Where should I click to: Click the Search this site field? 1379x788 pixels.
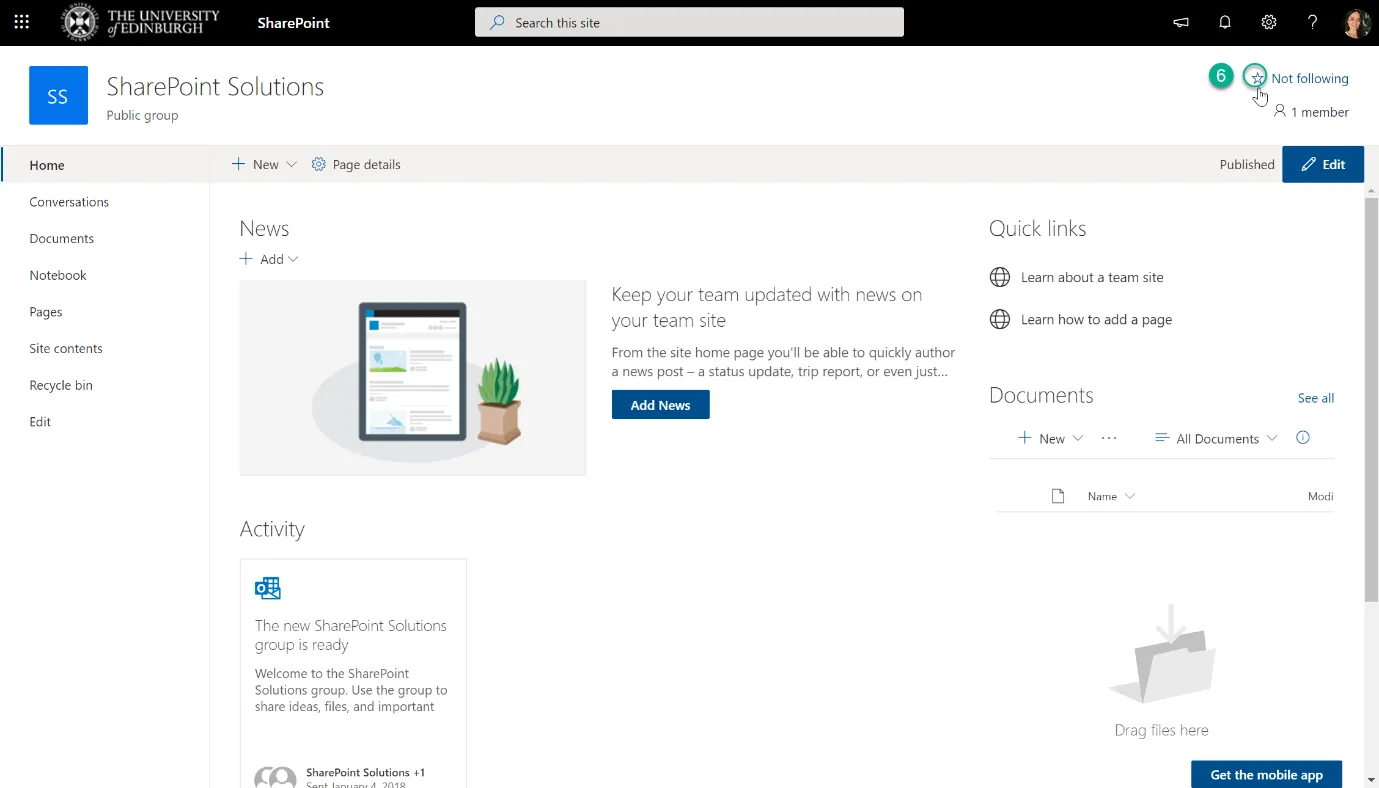tap(688, 21)
